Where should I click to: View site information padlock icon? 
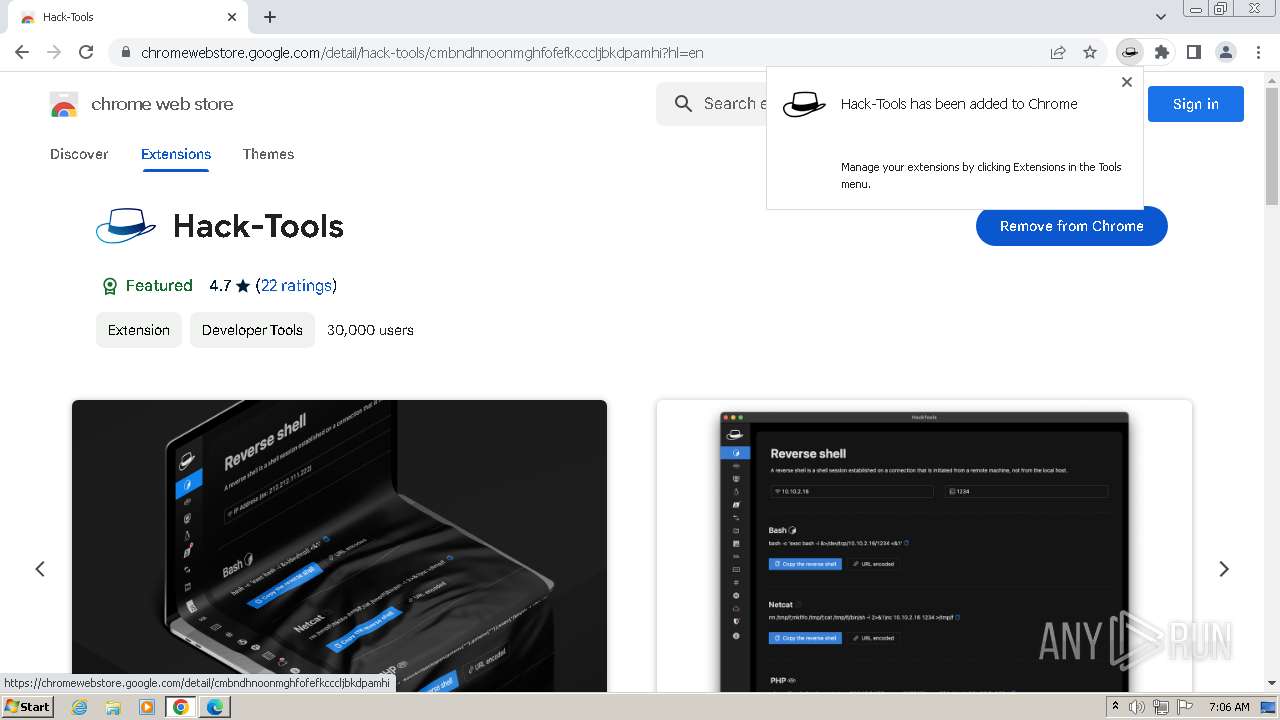click(x=125, y=52)
